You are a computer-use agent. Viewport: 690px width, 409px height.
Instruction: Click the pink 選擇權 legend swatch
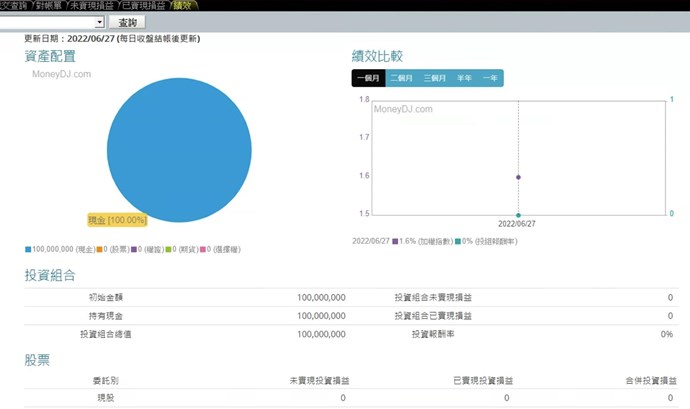(x=207, y=249)
